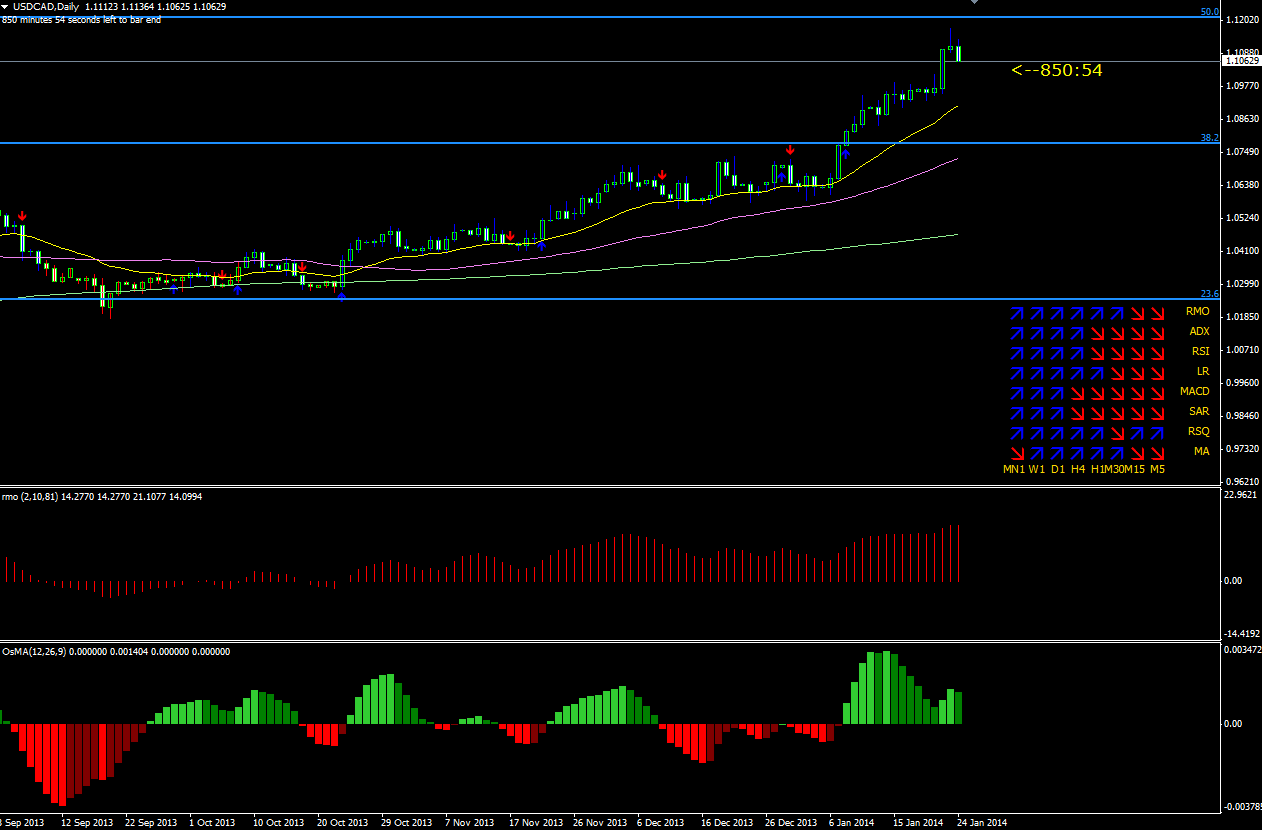Open the chart menu triangle beside USDCAD,Daily
Viewport: 1262px width, 830px height.
[5, 6]
